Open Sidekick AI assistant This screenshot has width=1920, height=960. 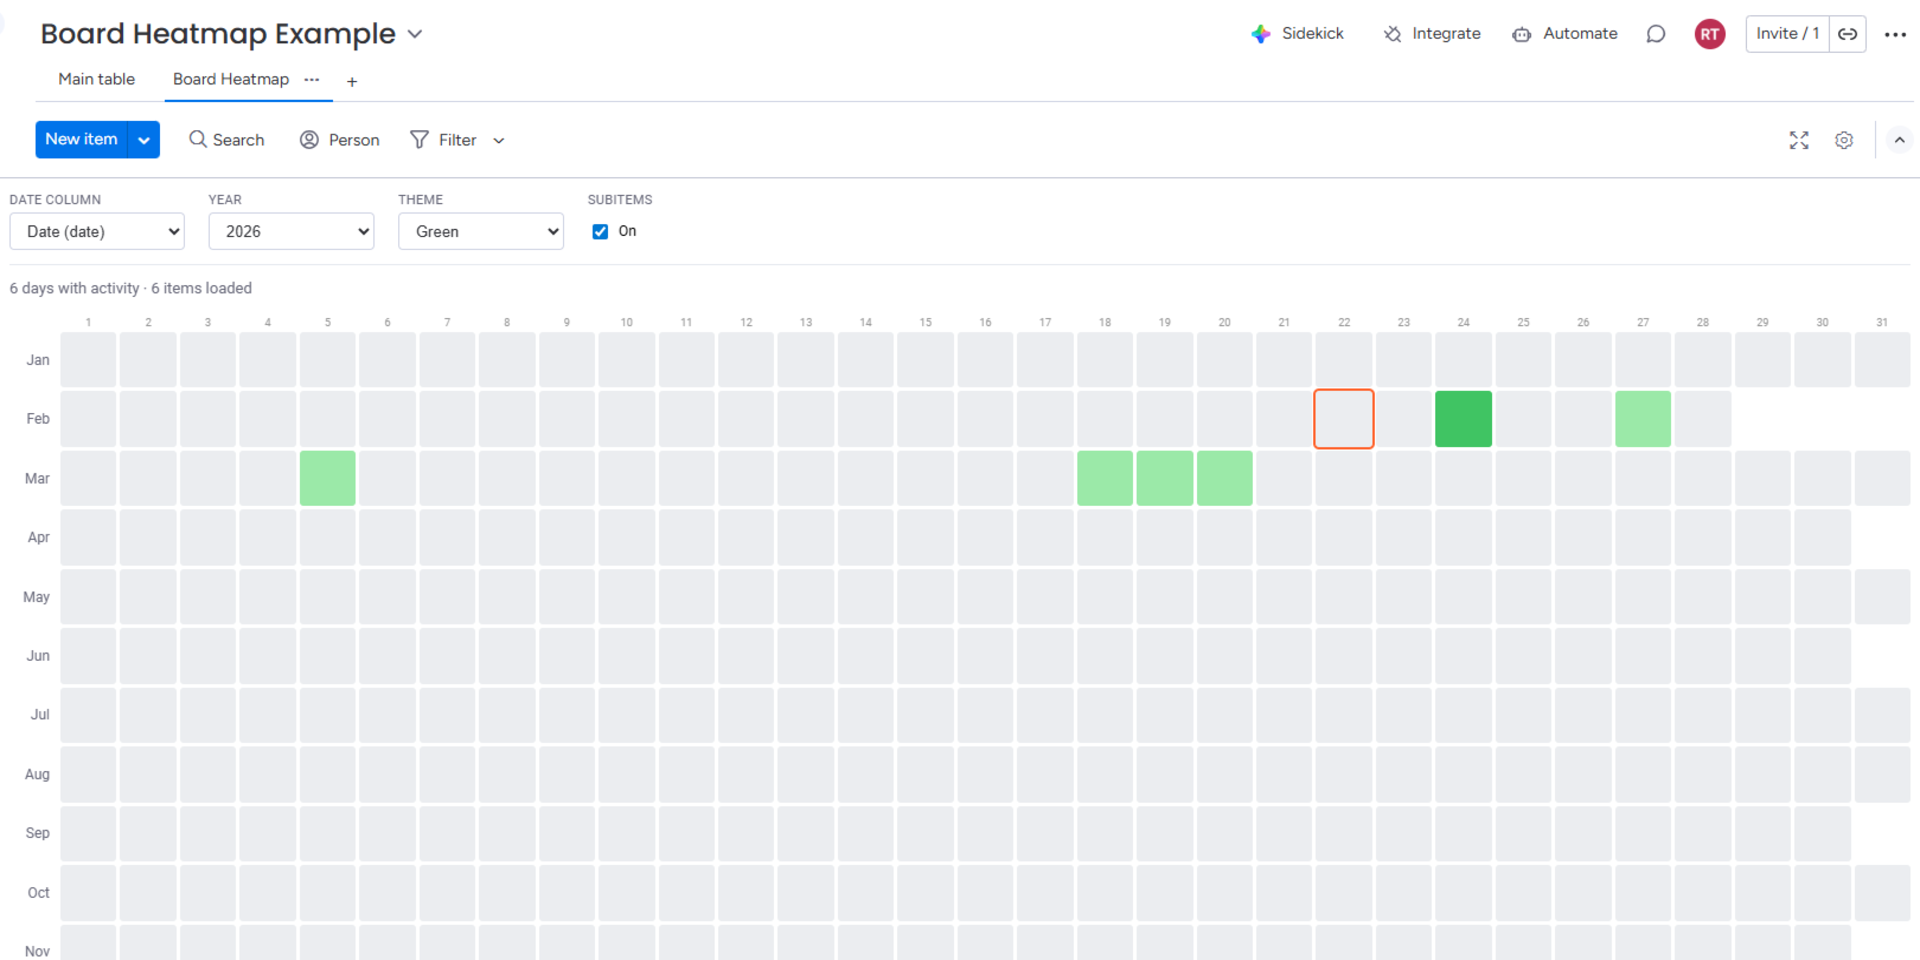pos(1297,34)
